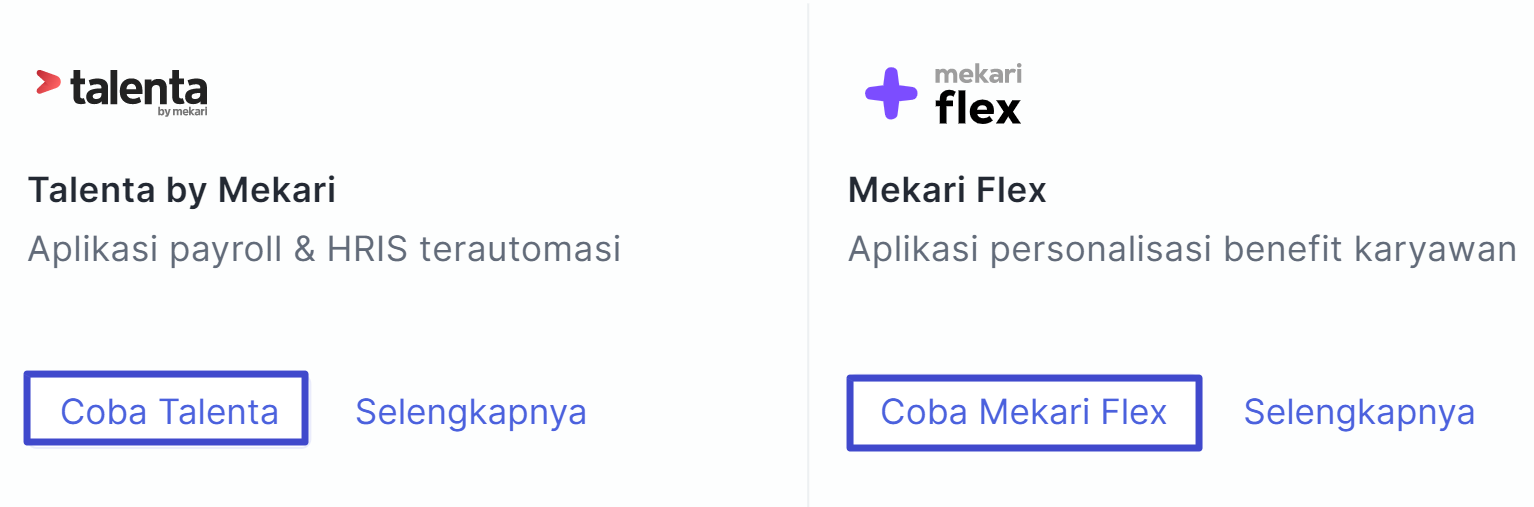Click the empty area below the Talenta description
1534x507 pixels.
[x=325, y=320]
